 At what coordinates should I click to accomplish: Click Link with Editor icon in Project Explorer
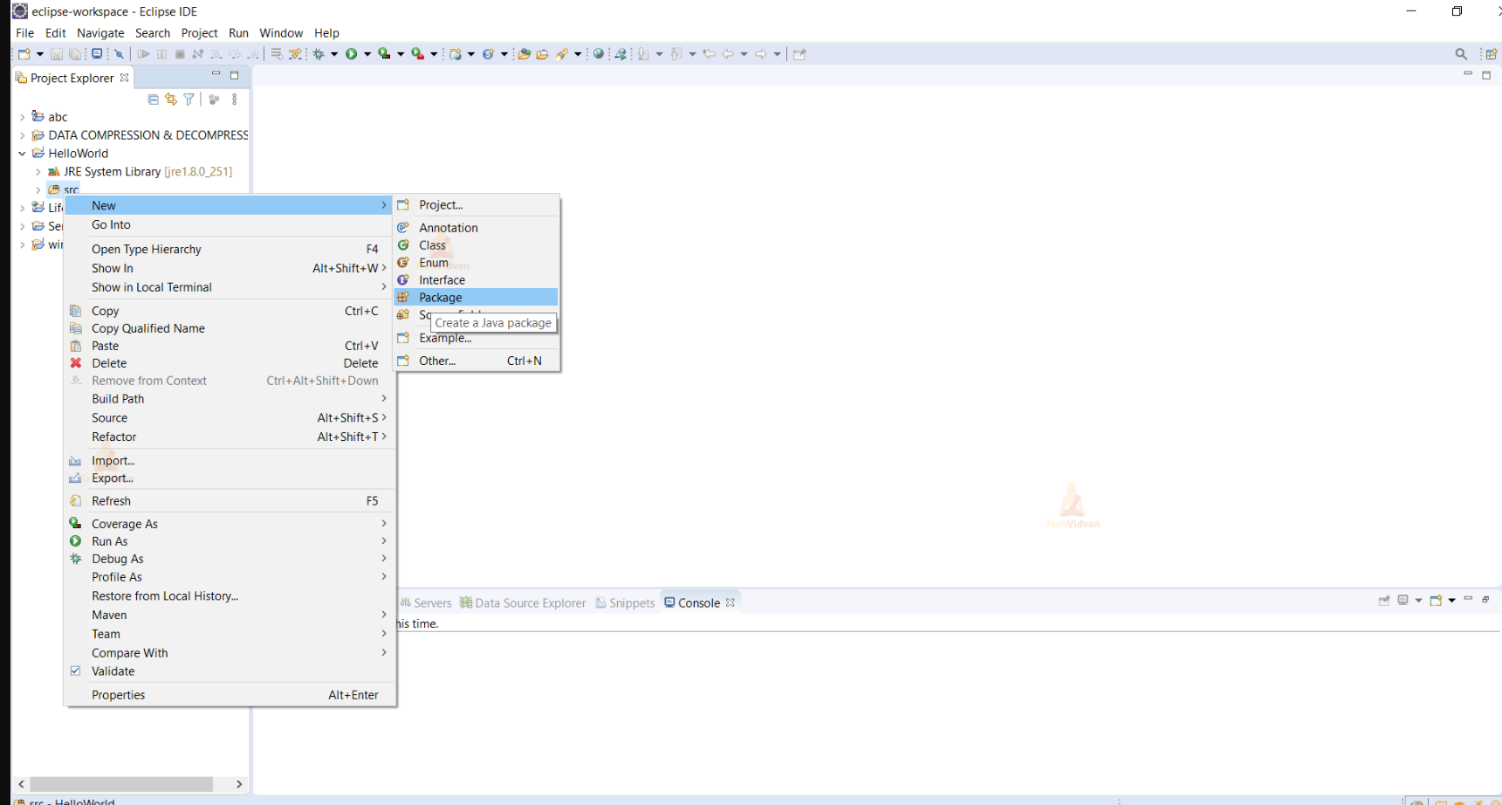point(171,99)
